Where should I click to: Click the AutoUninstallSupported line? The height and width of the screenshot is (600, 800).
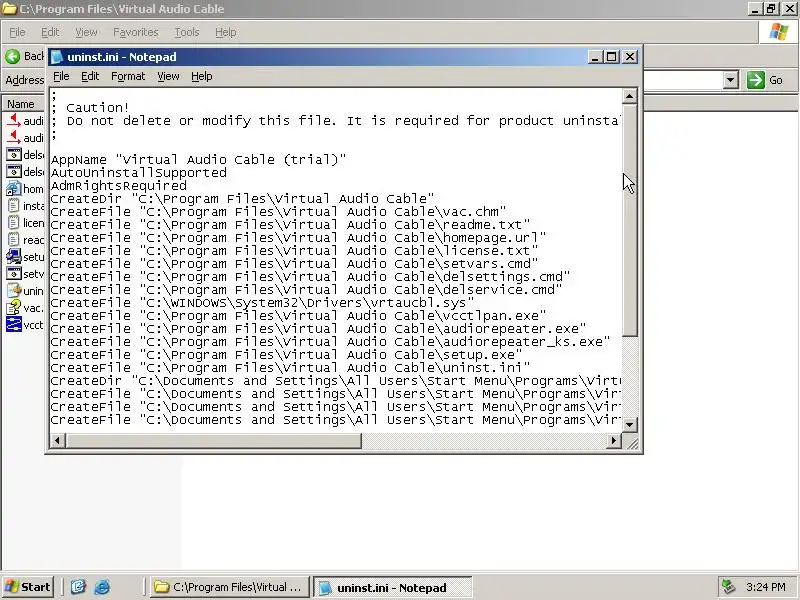[x=139, y=173]
